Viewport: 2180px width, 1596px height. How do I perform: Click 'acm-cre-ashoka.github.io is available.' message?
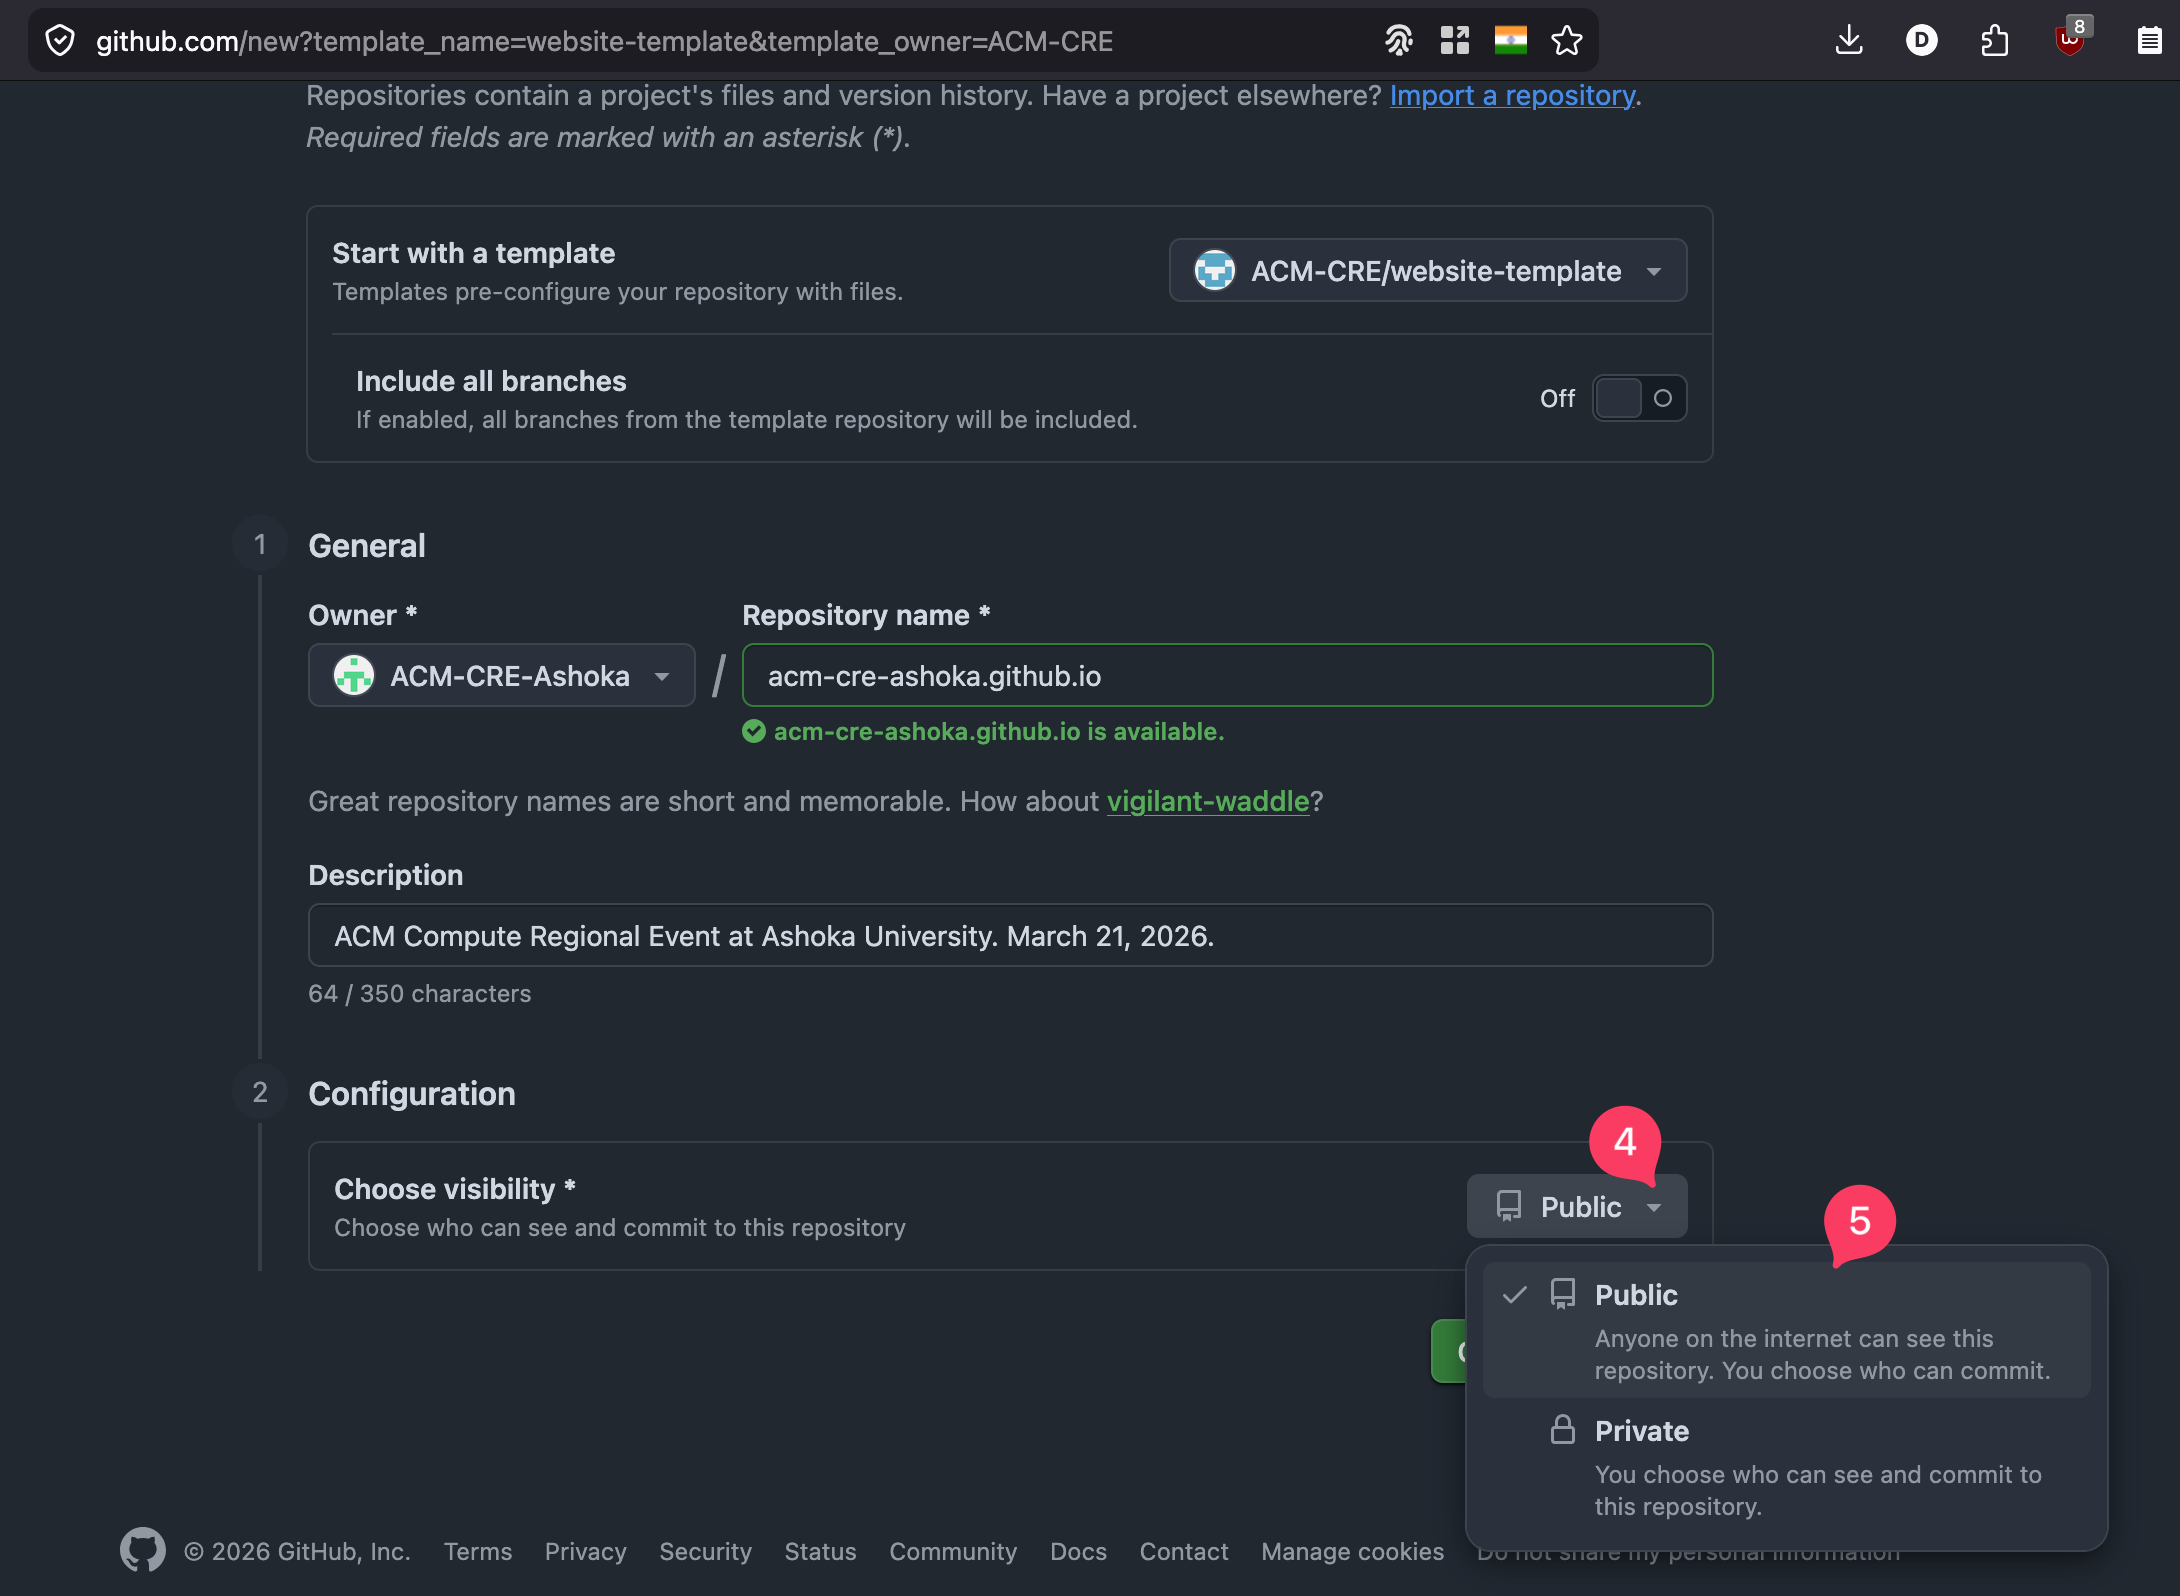(x=999, y=732)
